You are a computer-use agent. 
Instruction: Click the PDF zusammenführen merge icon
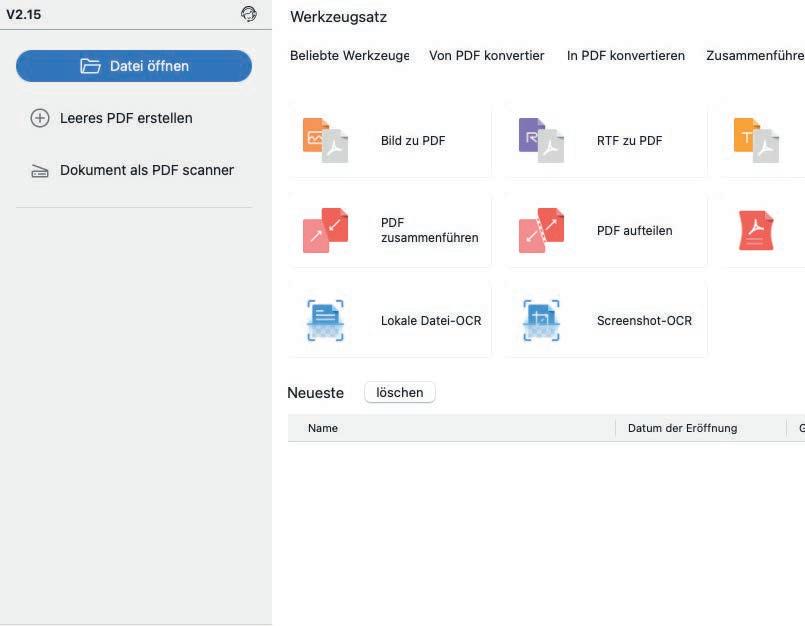coord(325,230)
